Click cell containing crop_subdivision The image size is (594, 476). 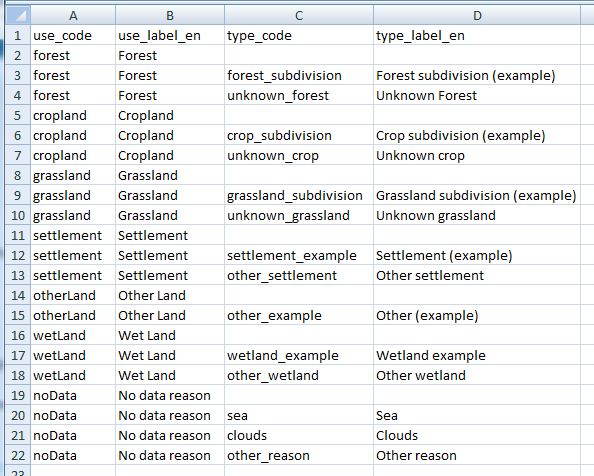pos(299,135)
